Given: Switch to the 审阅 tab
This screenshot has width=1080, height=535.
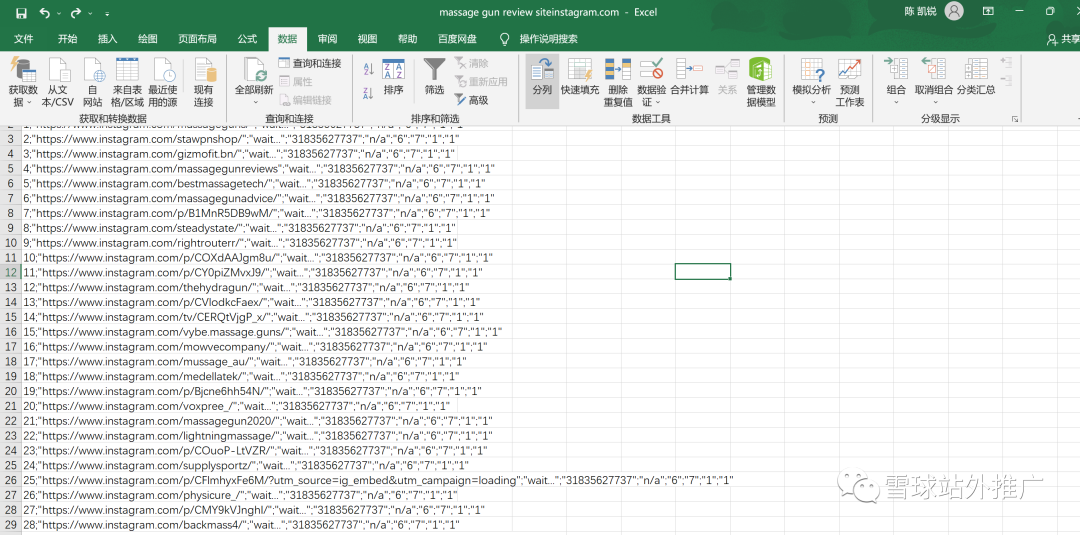Looking at the screenshot, I should pos(327,39).
